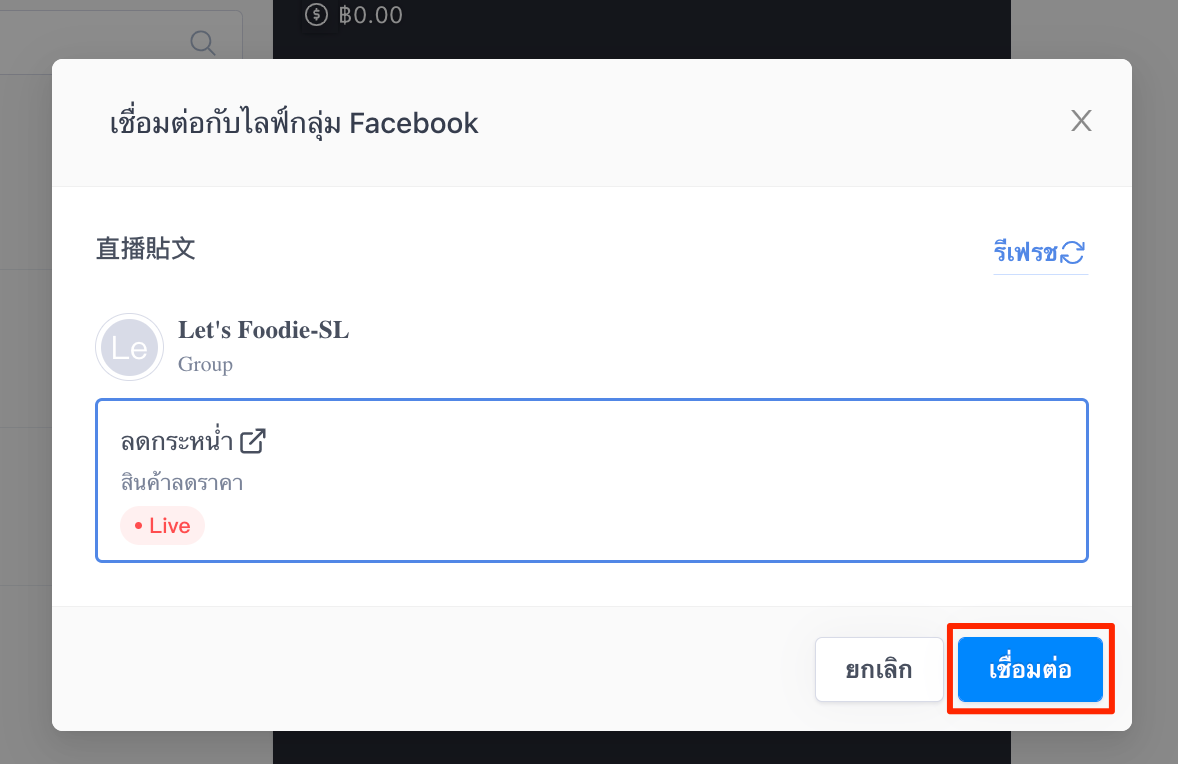Click the ฿0.00 amount text
1178x764 pixels.
tap(370, 15)
